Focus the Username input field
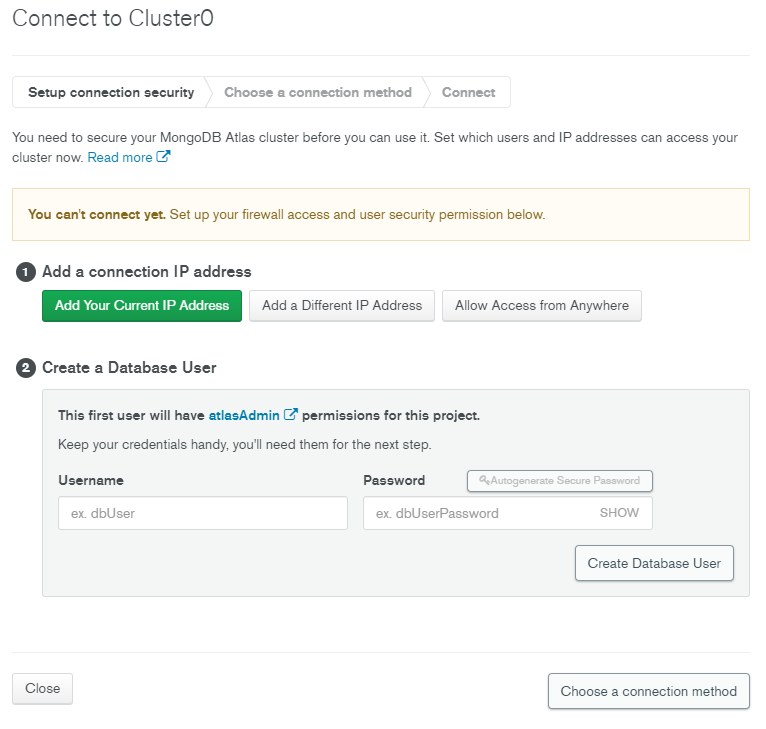This screenshot has height=729, width=766. [203, 513]
